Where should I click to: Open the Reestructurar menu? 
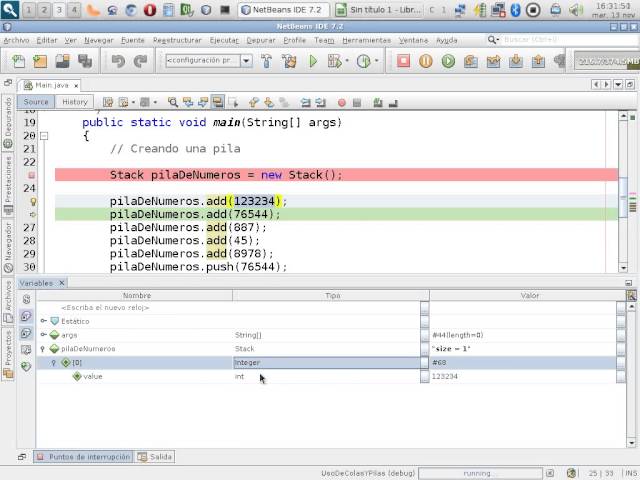177,40
